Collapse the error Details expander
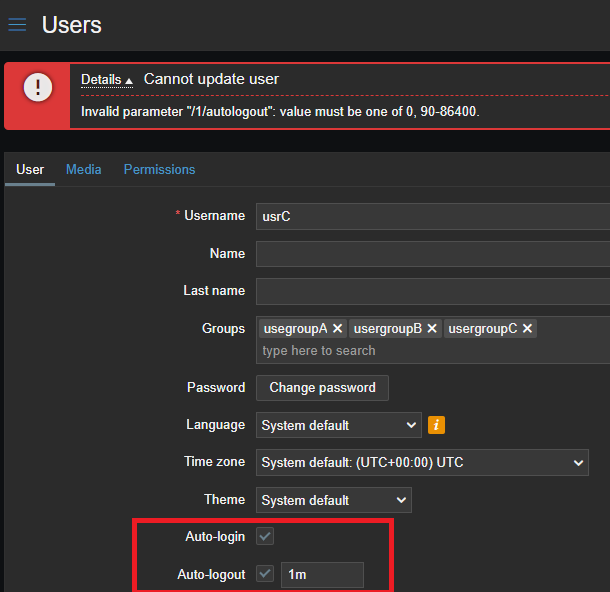 107,80
